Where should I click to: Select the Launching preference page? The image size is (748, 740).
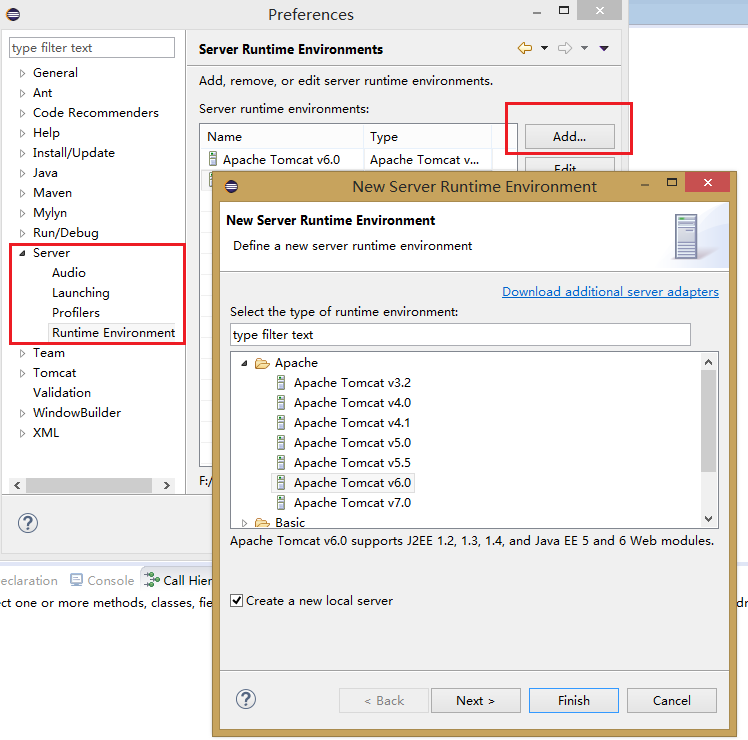(81, 292)
